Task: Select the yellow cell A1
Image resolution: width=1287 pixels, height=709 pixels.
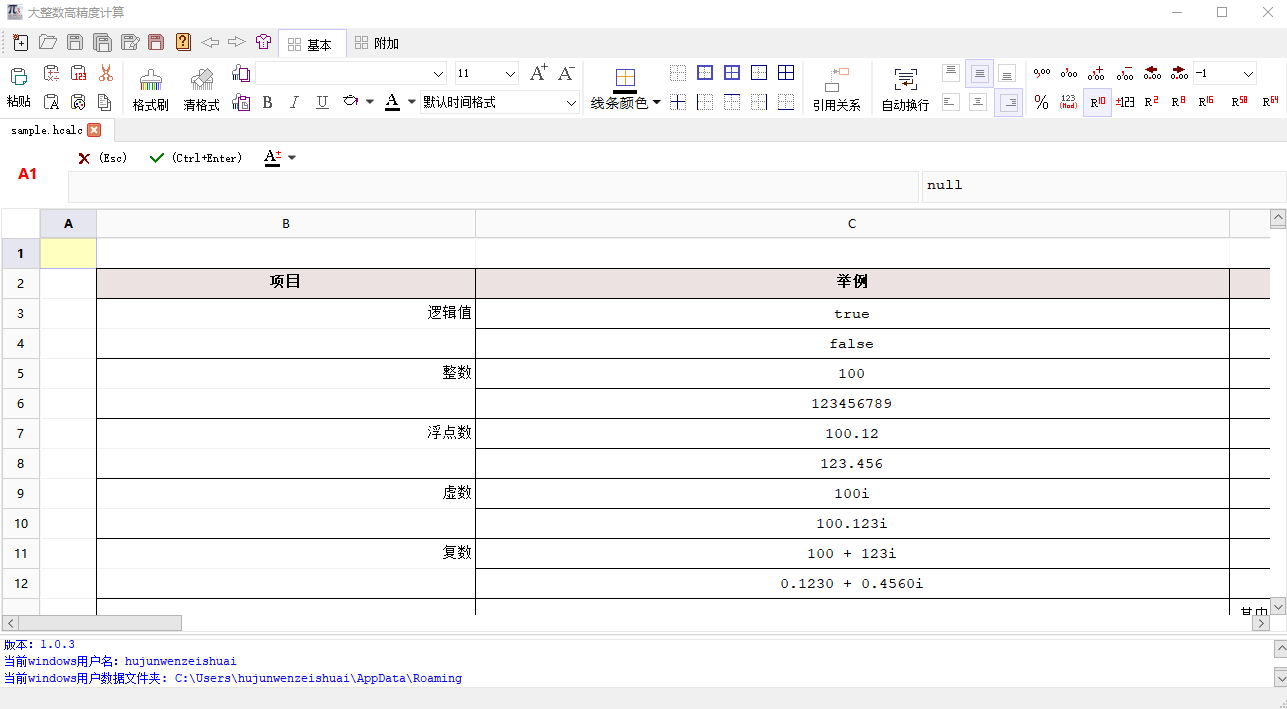Action: click(68, 254)
